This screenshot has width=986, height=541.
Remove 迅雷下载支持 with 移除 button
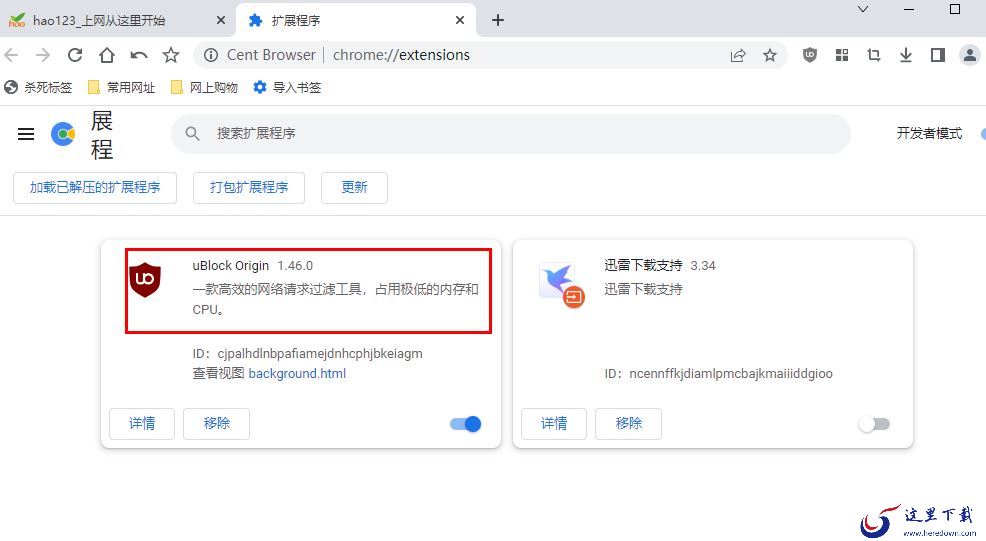628,423
